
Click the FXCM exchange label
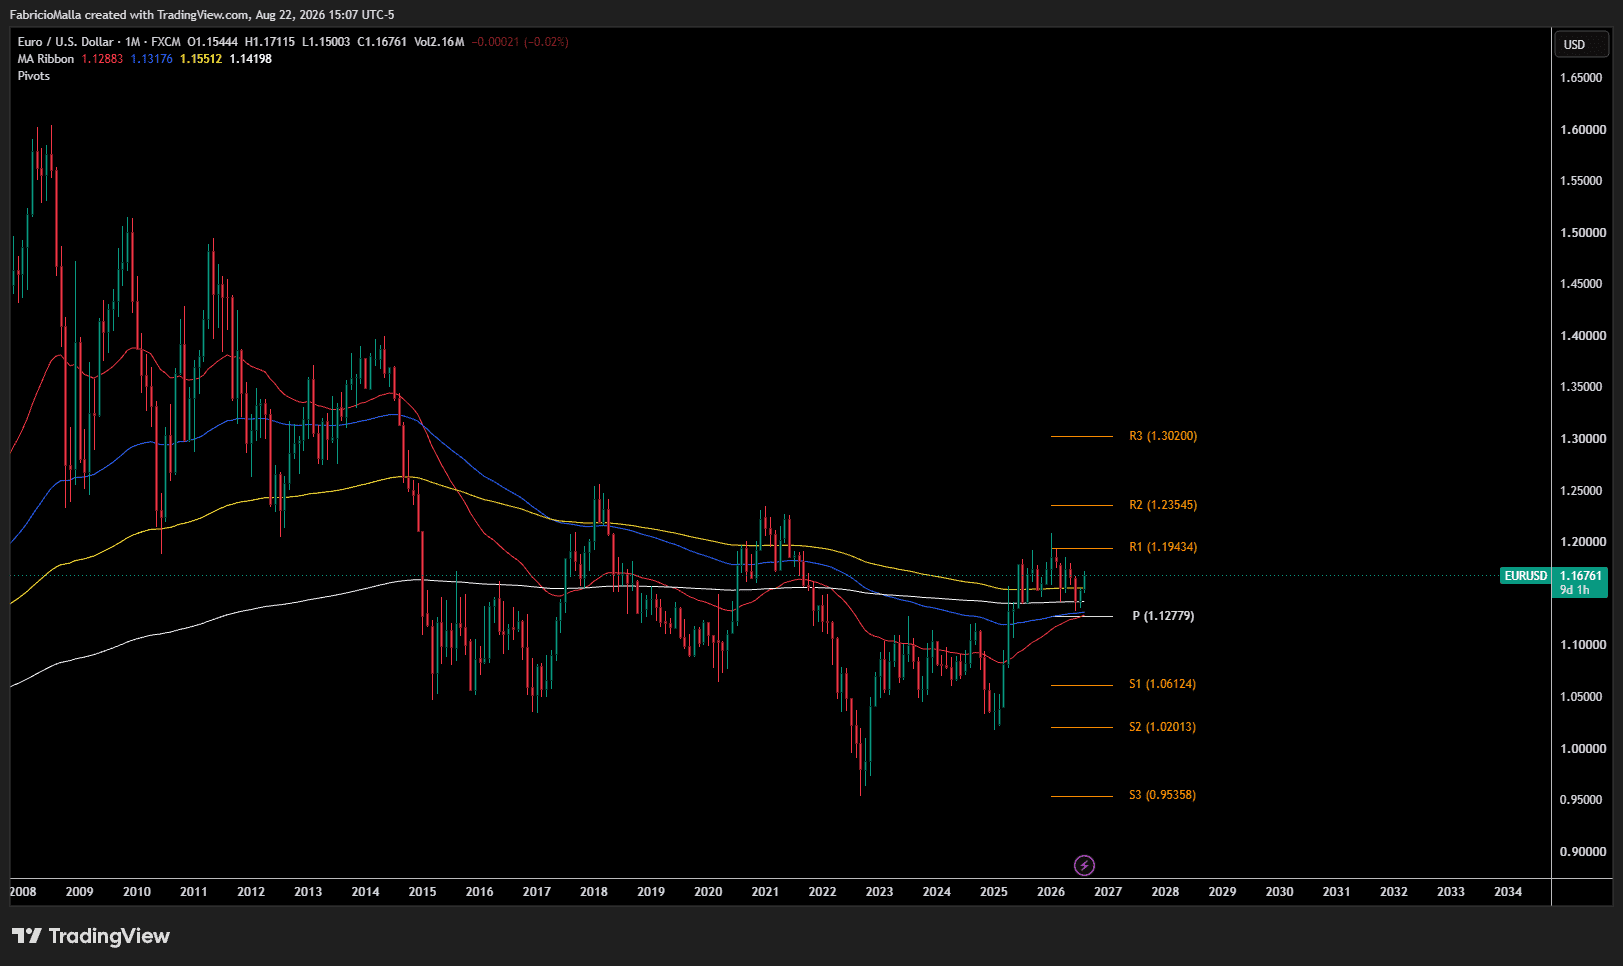166,42
